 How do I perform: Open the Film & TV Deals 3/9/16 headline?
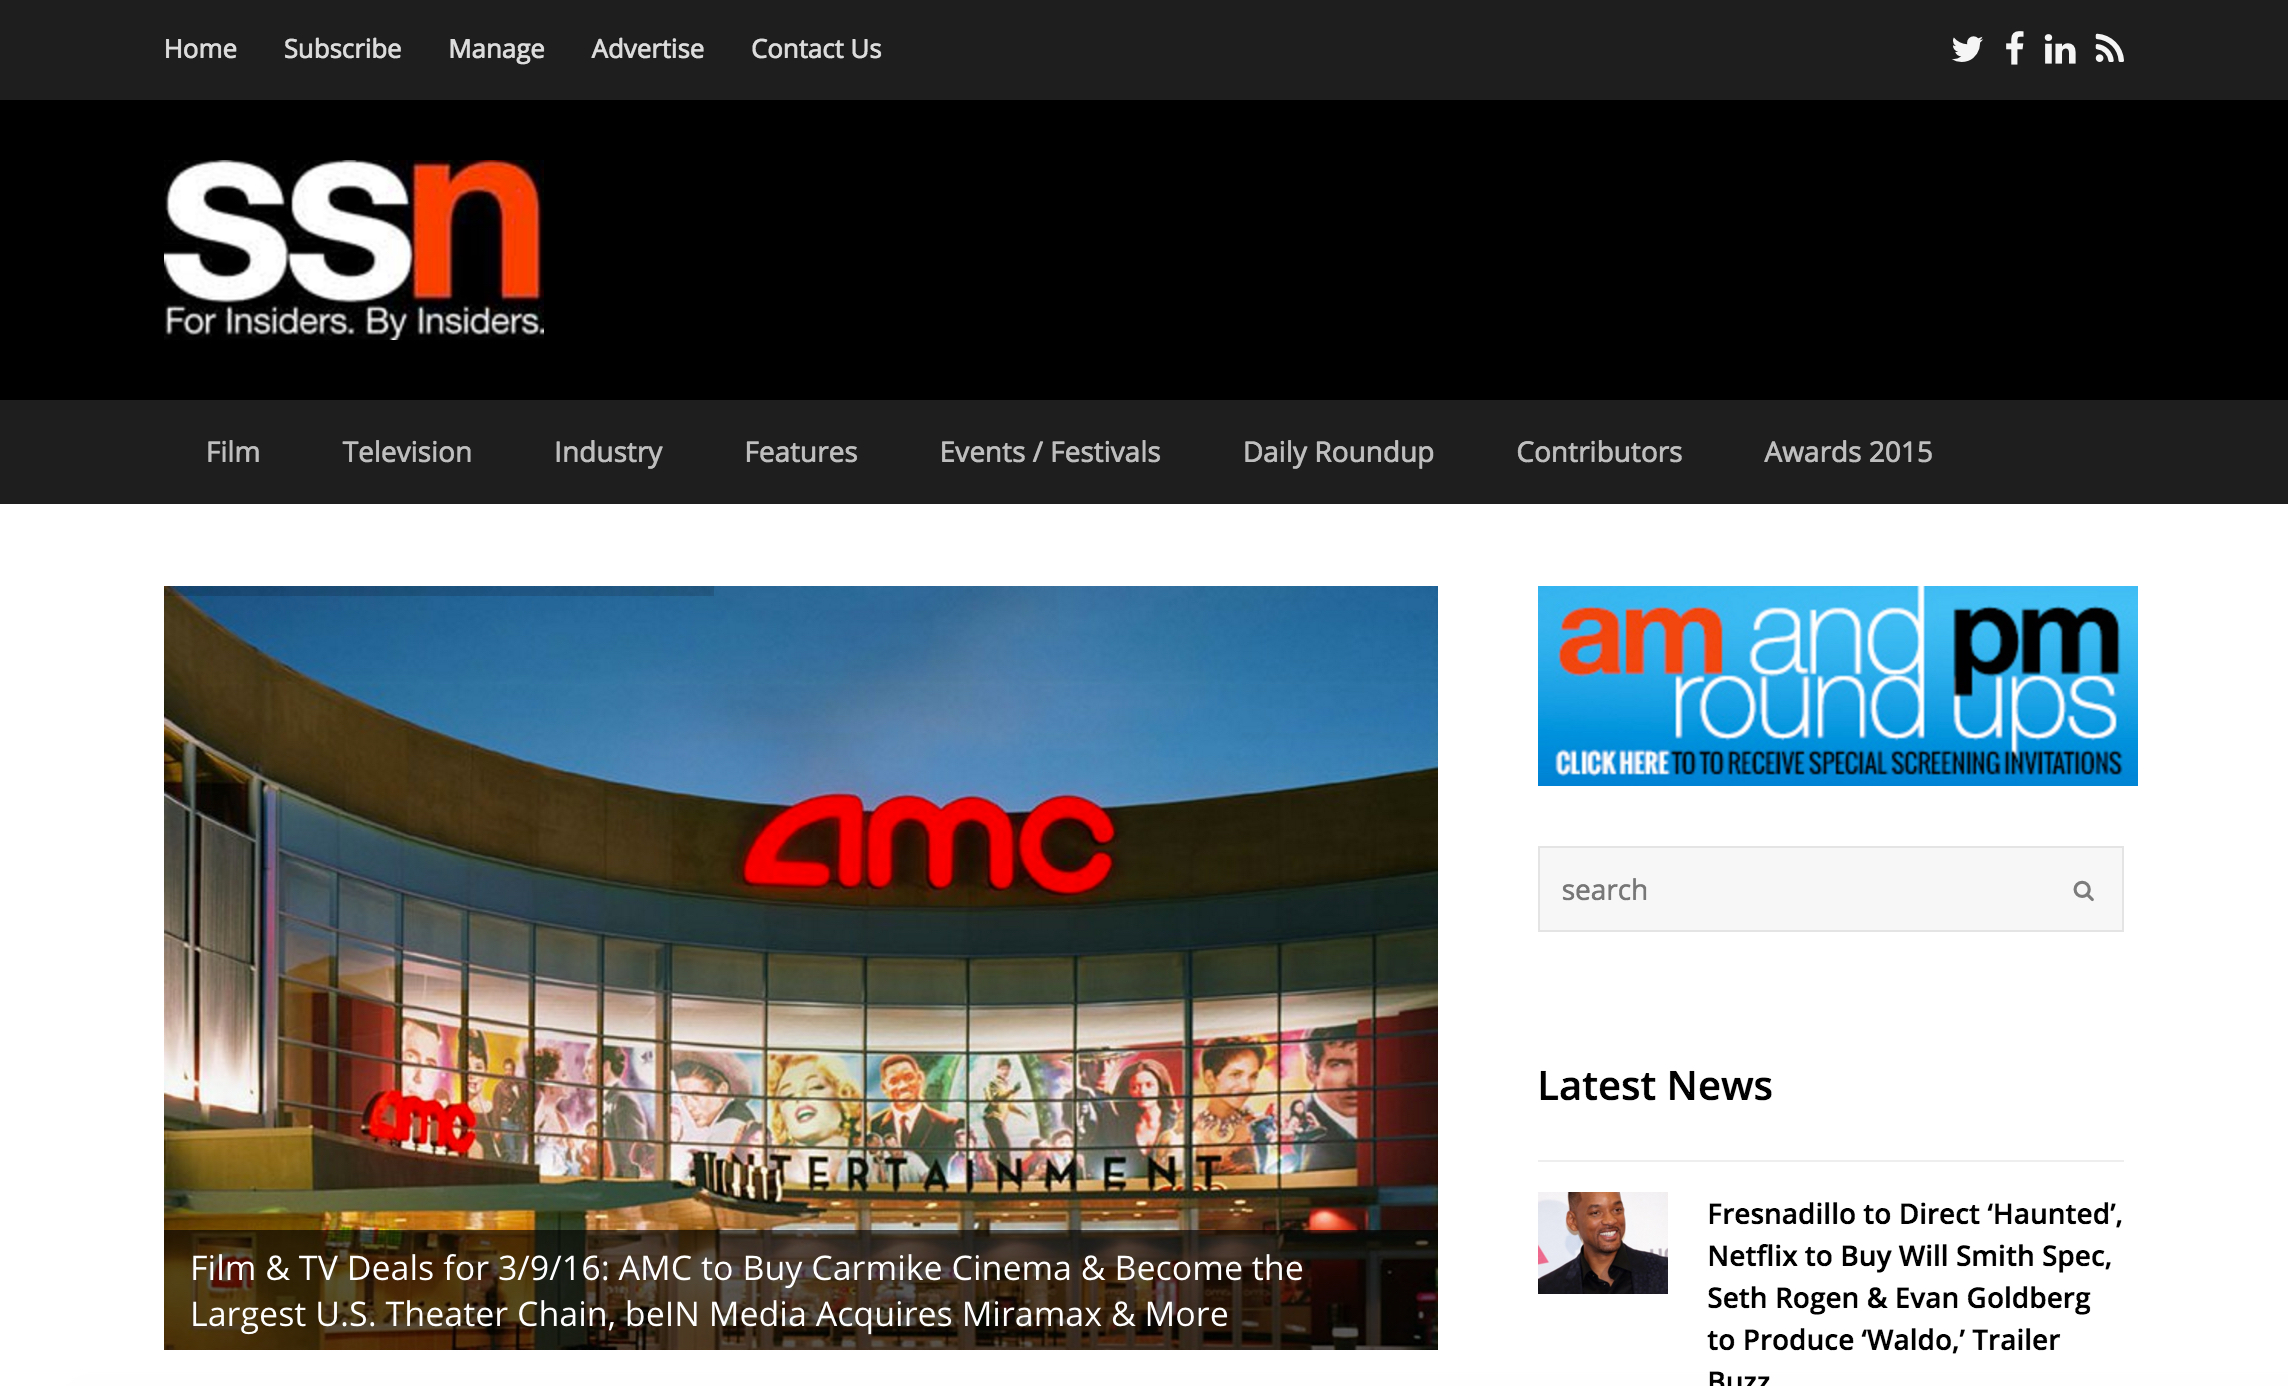[x=746, y=1290]
